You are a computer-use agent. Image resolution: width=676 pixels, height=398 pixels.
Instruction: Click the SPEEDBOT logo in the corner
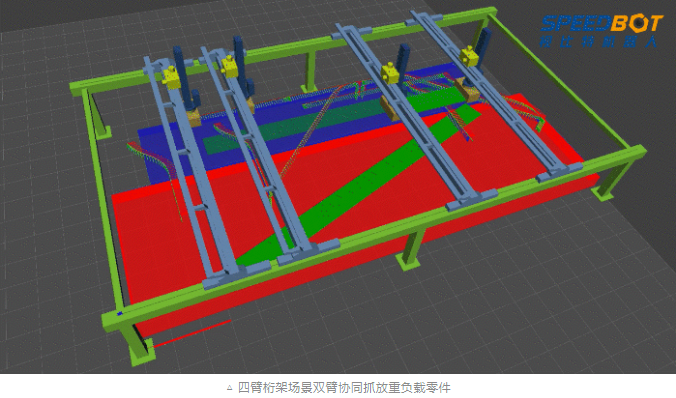tap(601, 31)
